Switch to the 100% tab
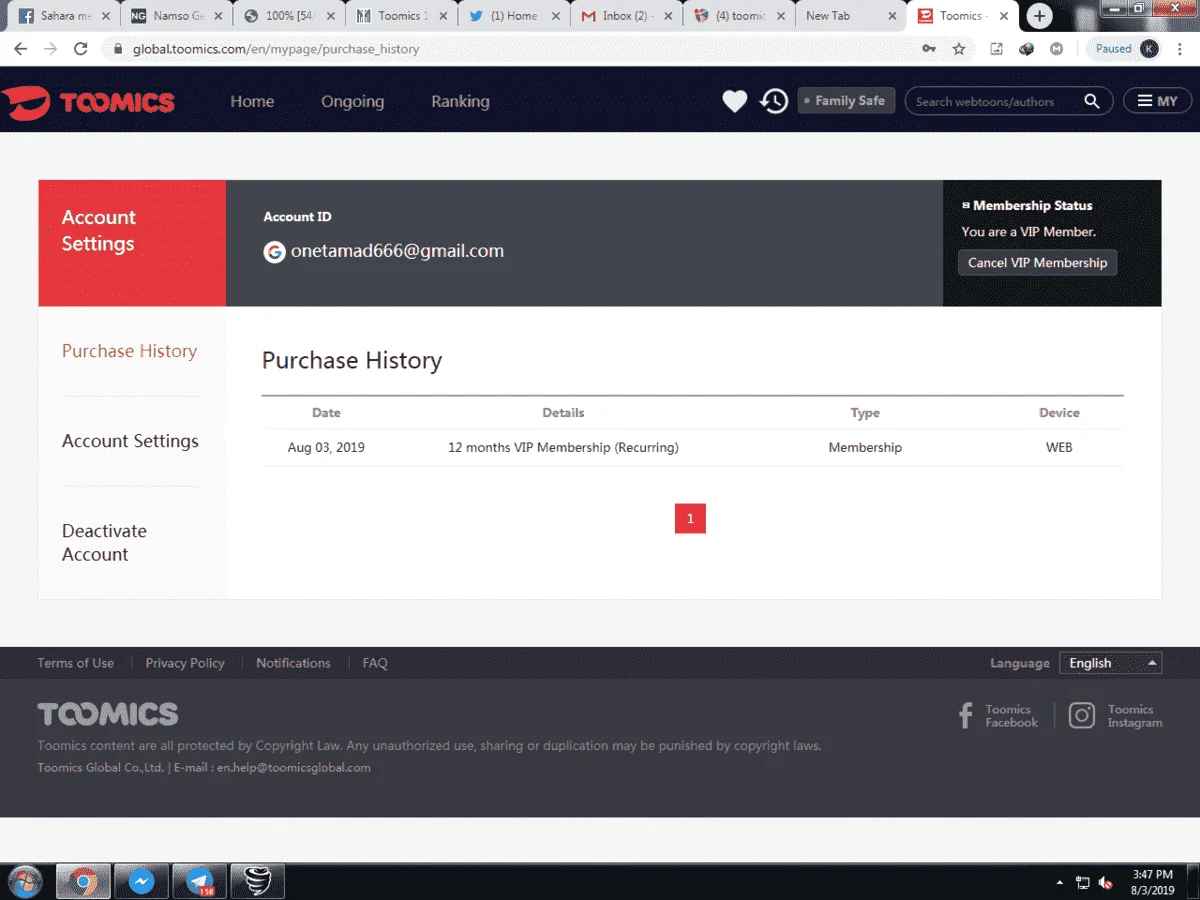The height and width of the screenshot is (900, 1200). click(289, 15)
